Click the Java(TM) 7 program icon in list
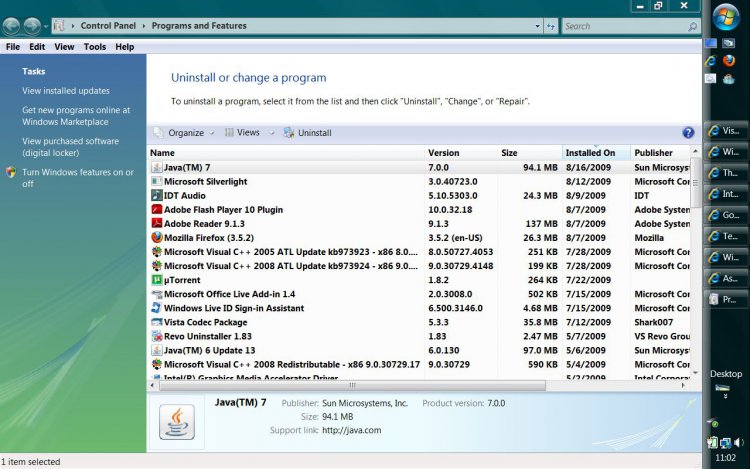This screenshot has height=469, width=750. pyautogui.click(x=156, y=167)
